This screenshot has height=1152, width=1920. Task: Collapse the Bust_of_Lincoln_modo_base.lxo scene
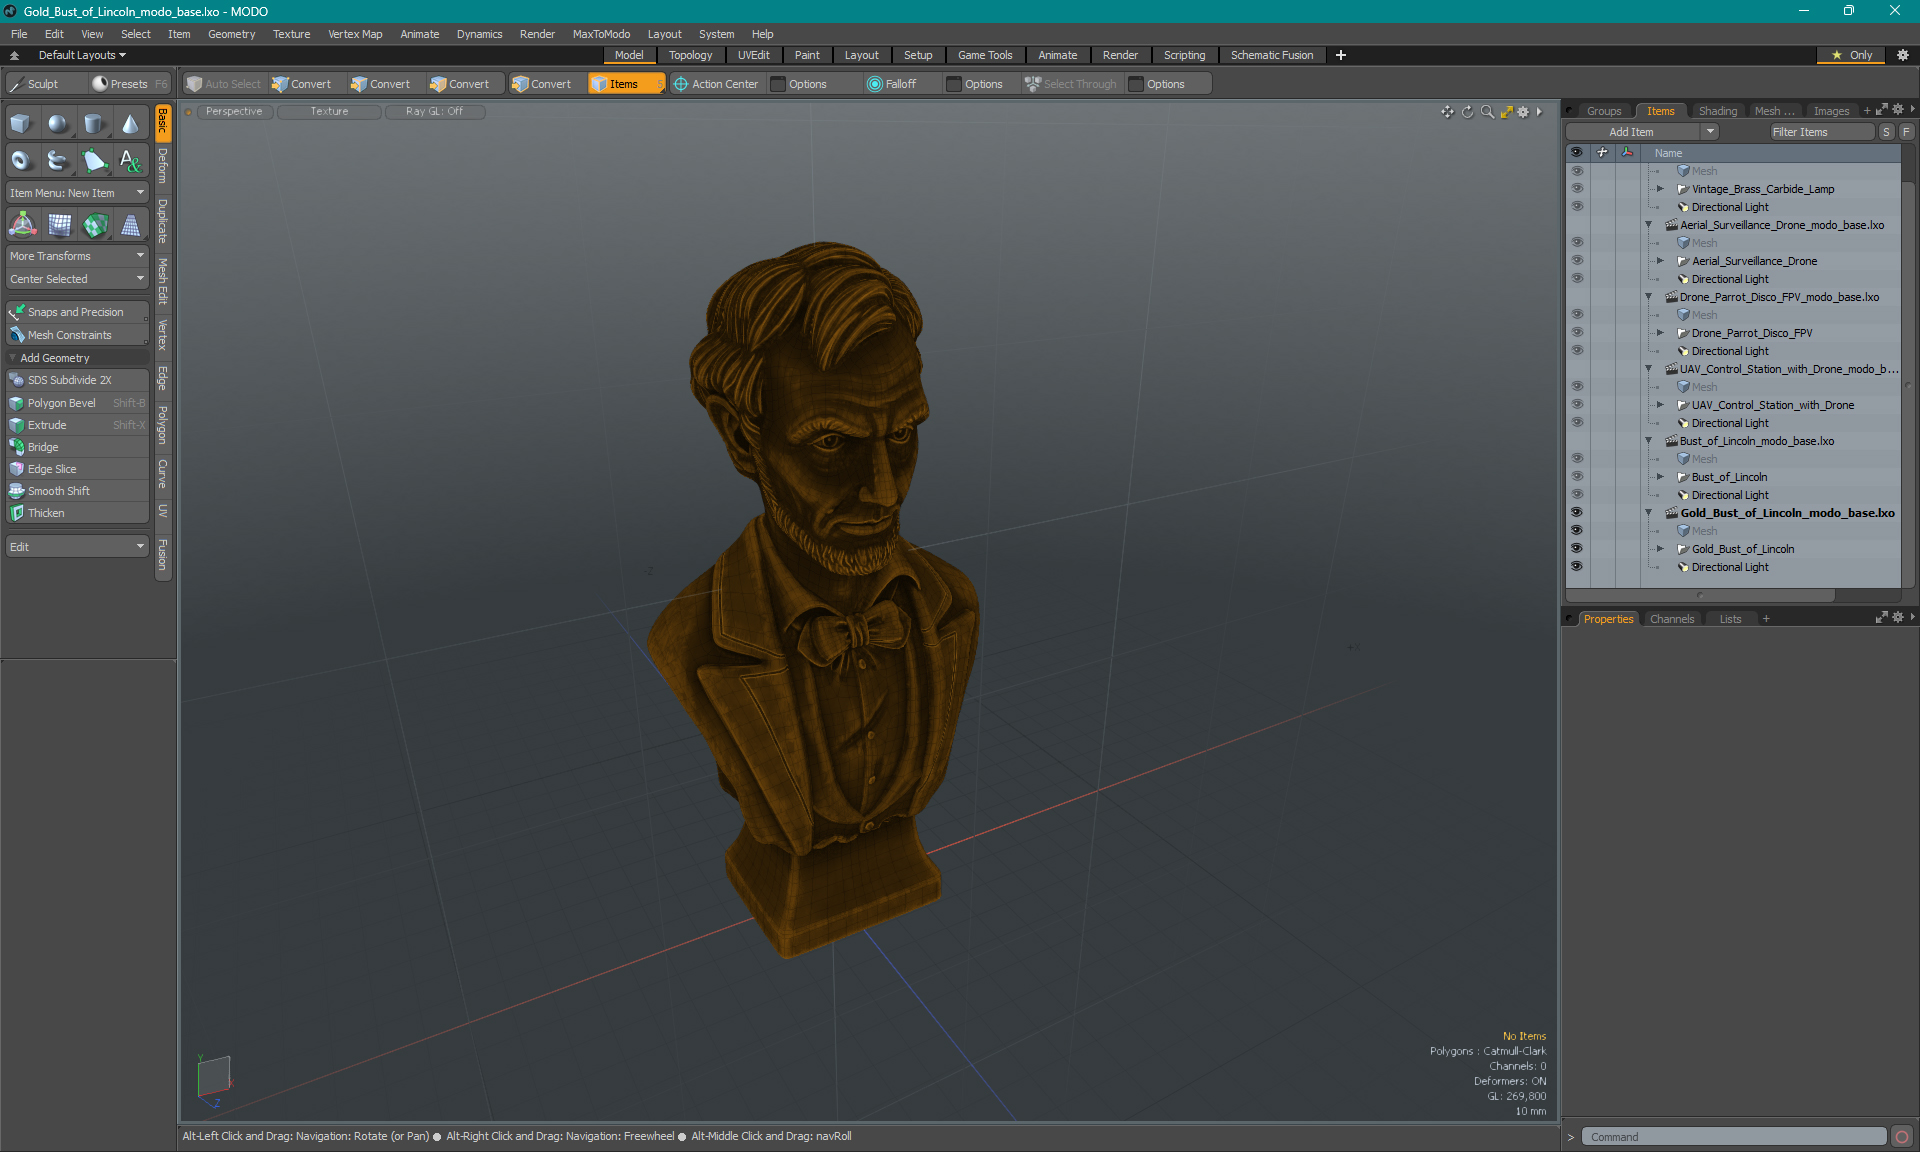1649,441
